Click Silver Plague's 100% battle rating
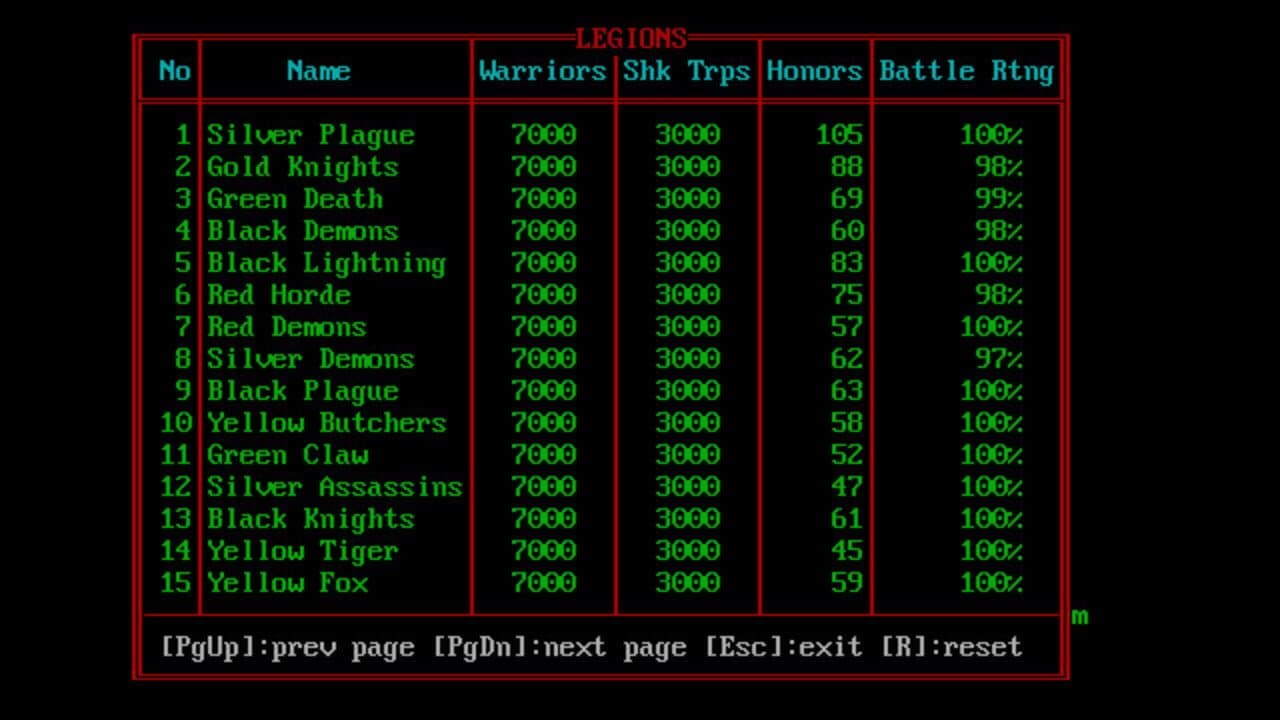Screen dimensions: 1280x720 [x=991, y=135]
